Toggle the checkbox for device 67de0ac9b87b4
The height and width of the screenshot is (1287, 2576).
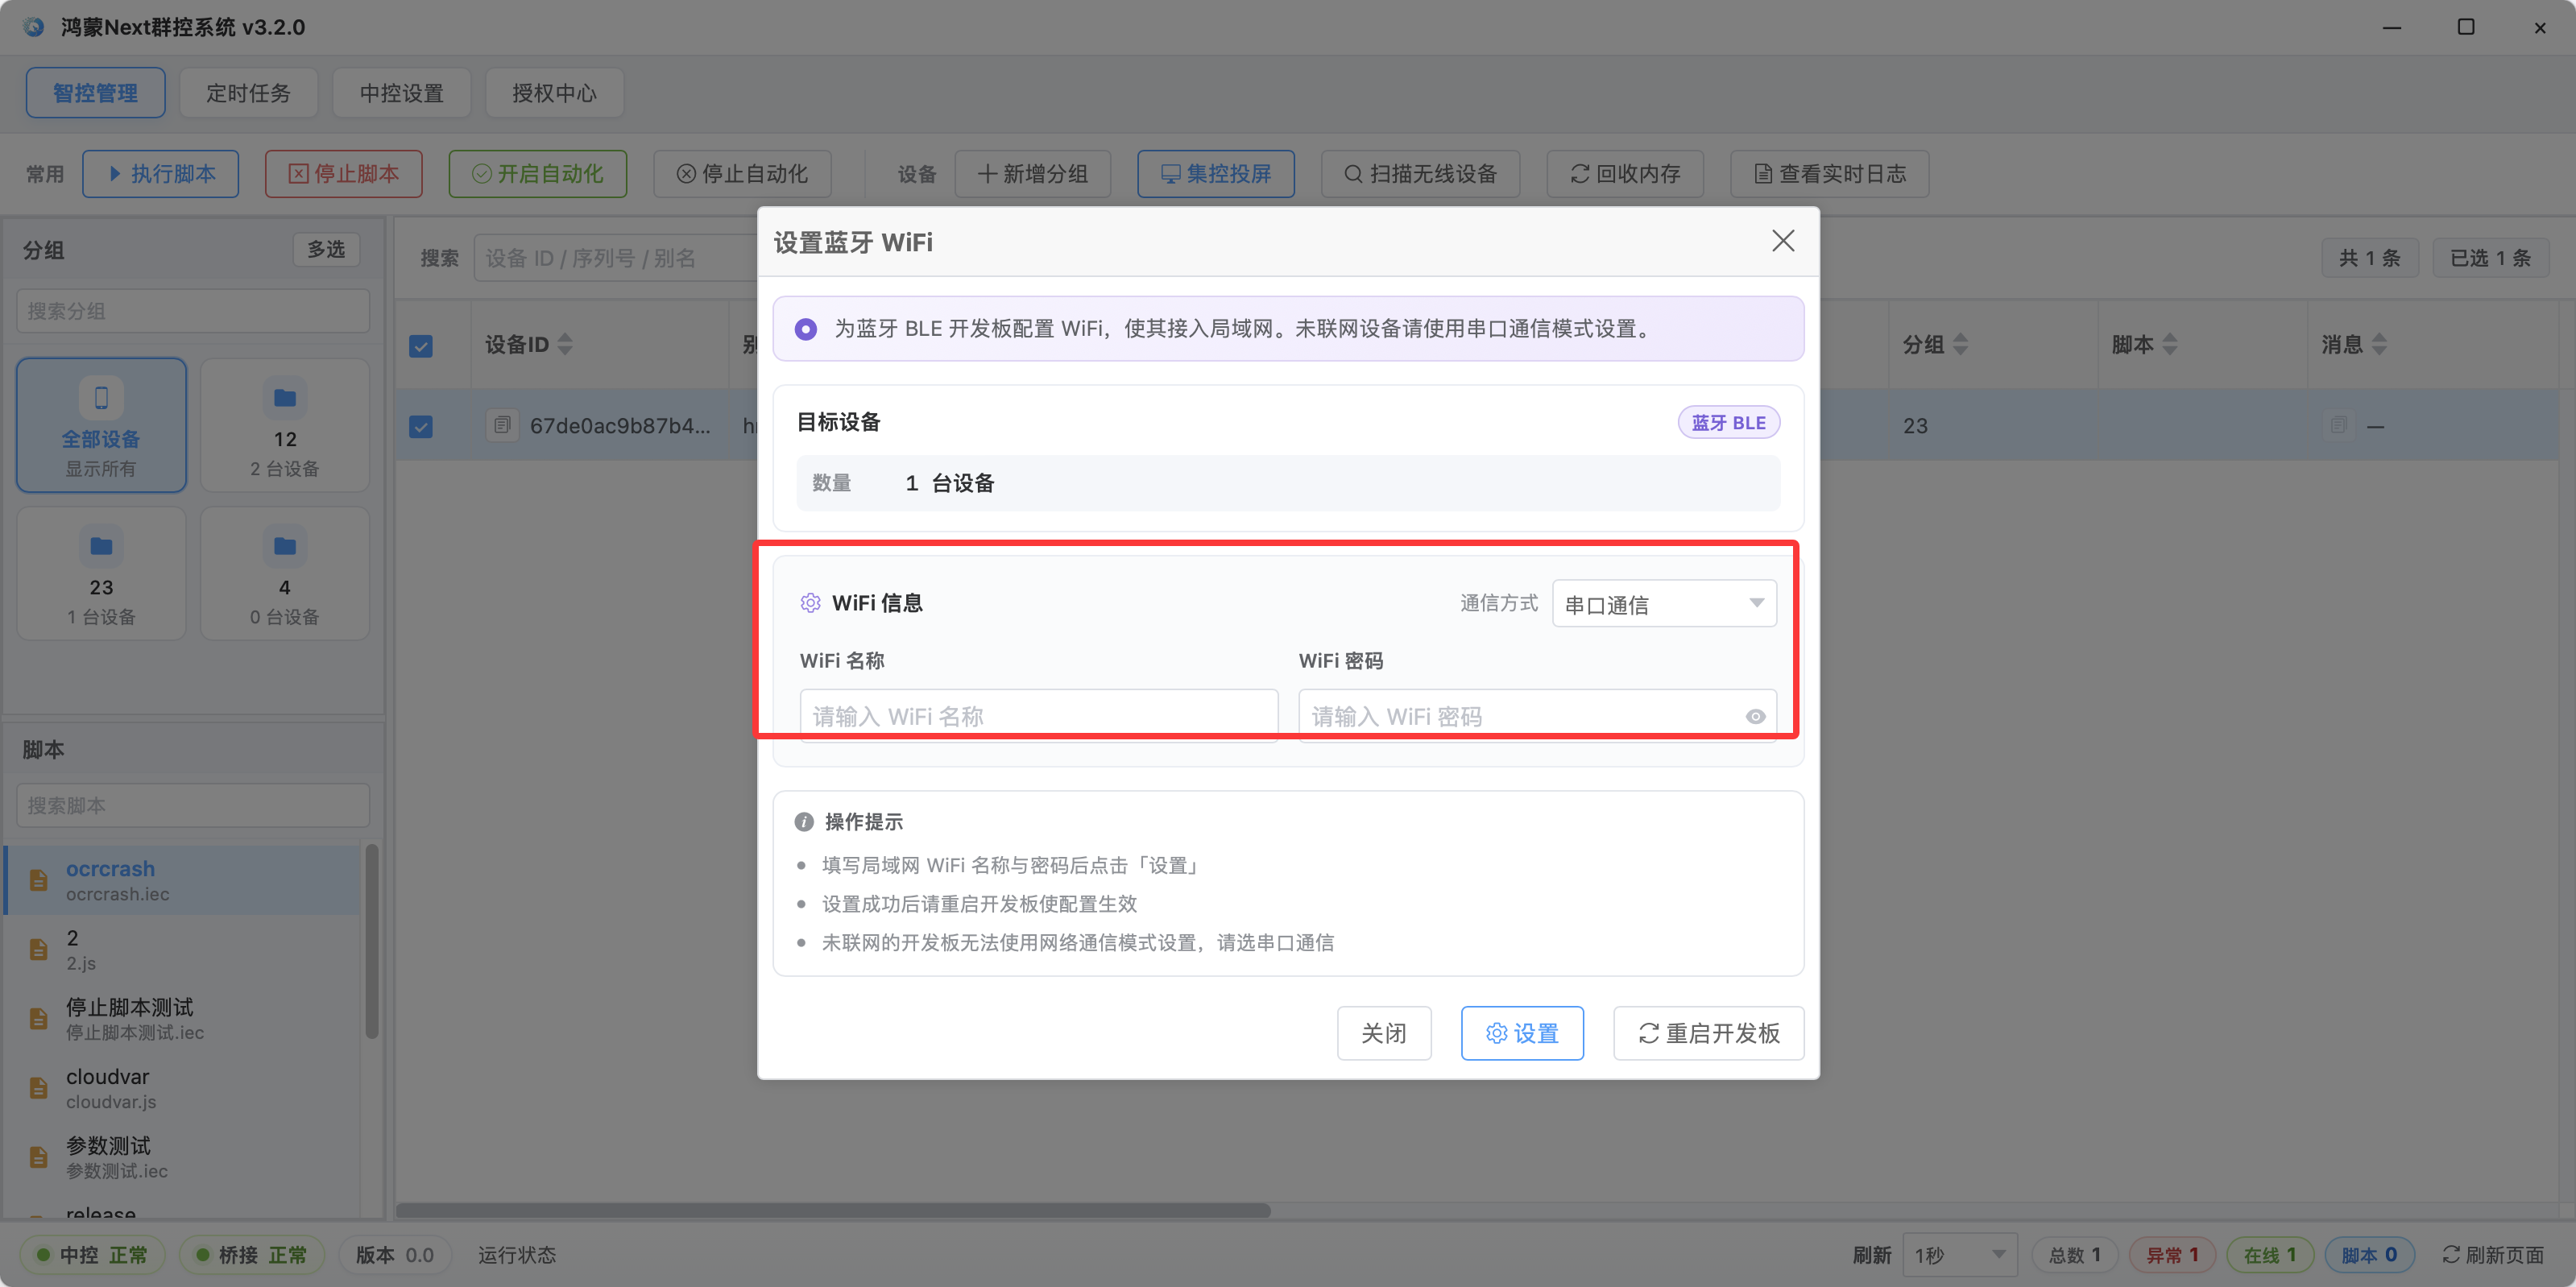tap(421, 427)
